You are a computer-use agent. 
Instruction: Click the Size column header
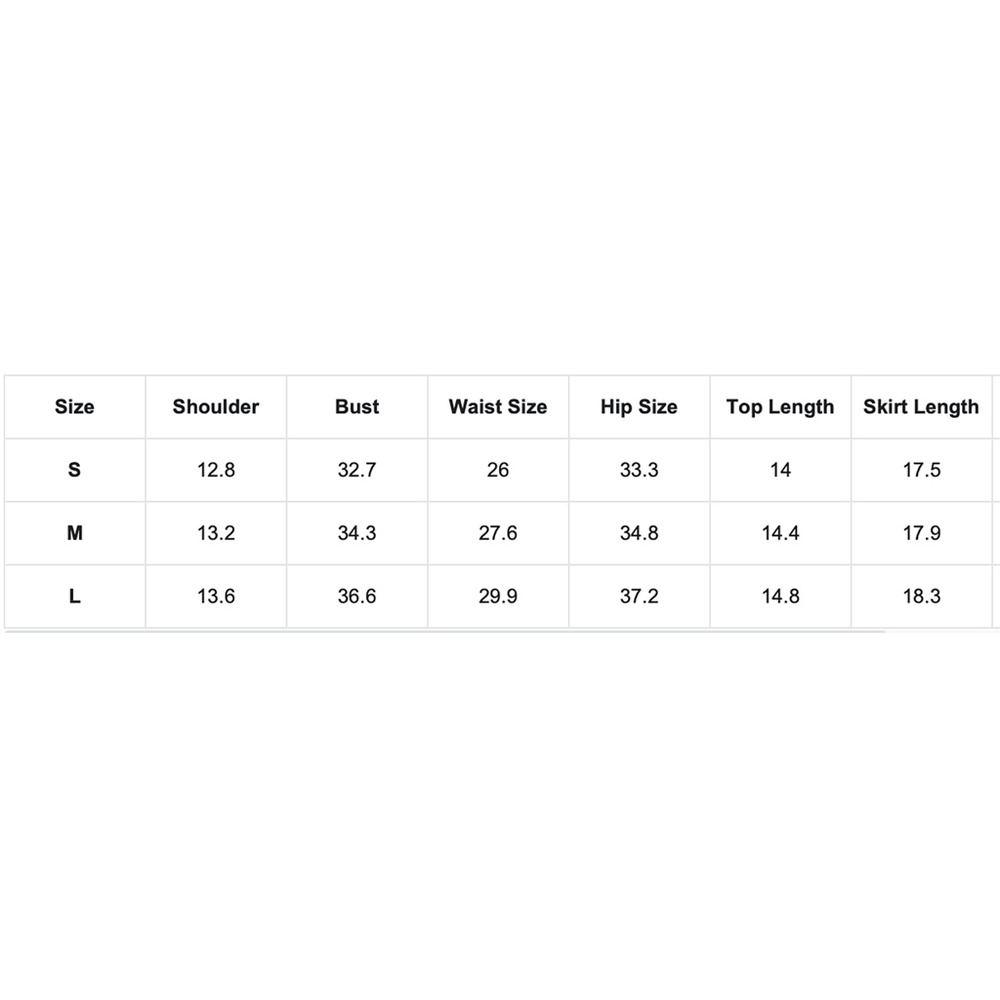75,407
